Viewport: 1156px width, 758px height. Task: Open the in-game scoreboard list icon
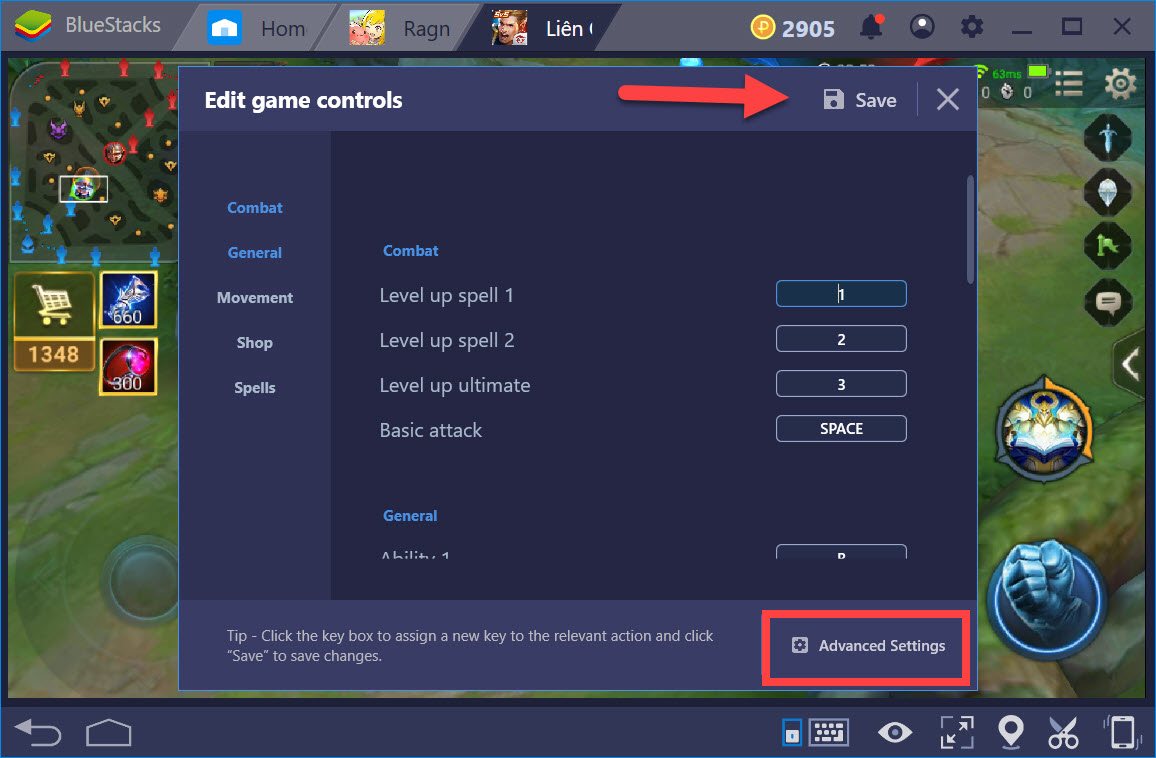(x=1069, y=83)
